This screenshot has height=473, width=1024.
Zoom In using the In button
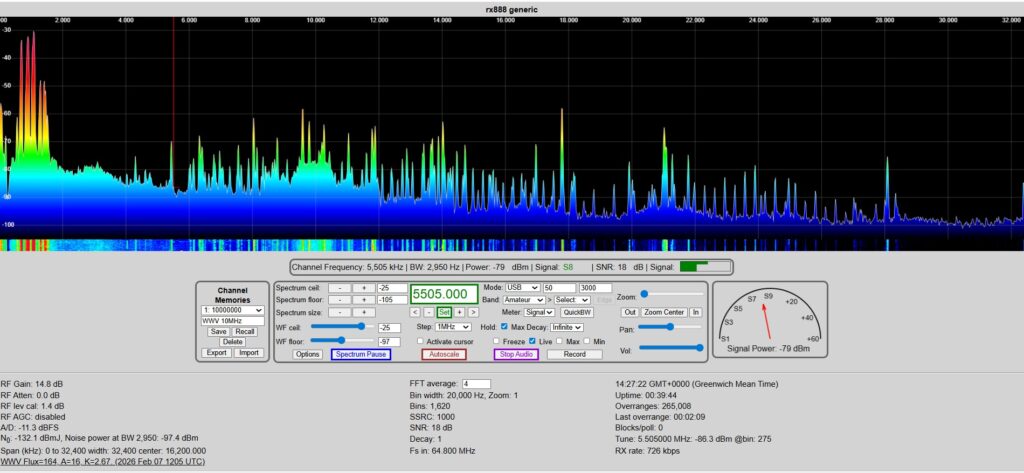[696, 312]
